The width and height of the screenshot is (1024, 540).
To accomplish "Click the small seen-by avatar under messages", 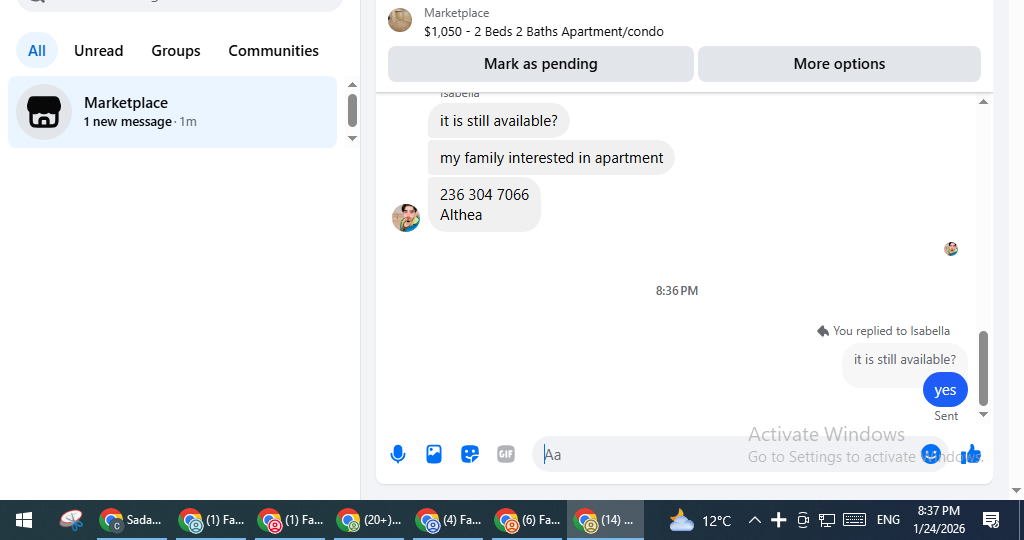I will (x=951, y=249).
